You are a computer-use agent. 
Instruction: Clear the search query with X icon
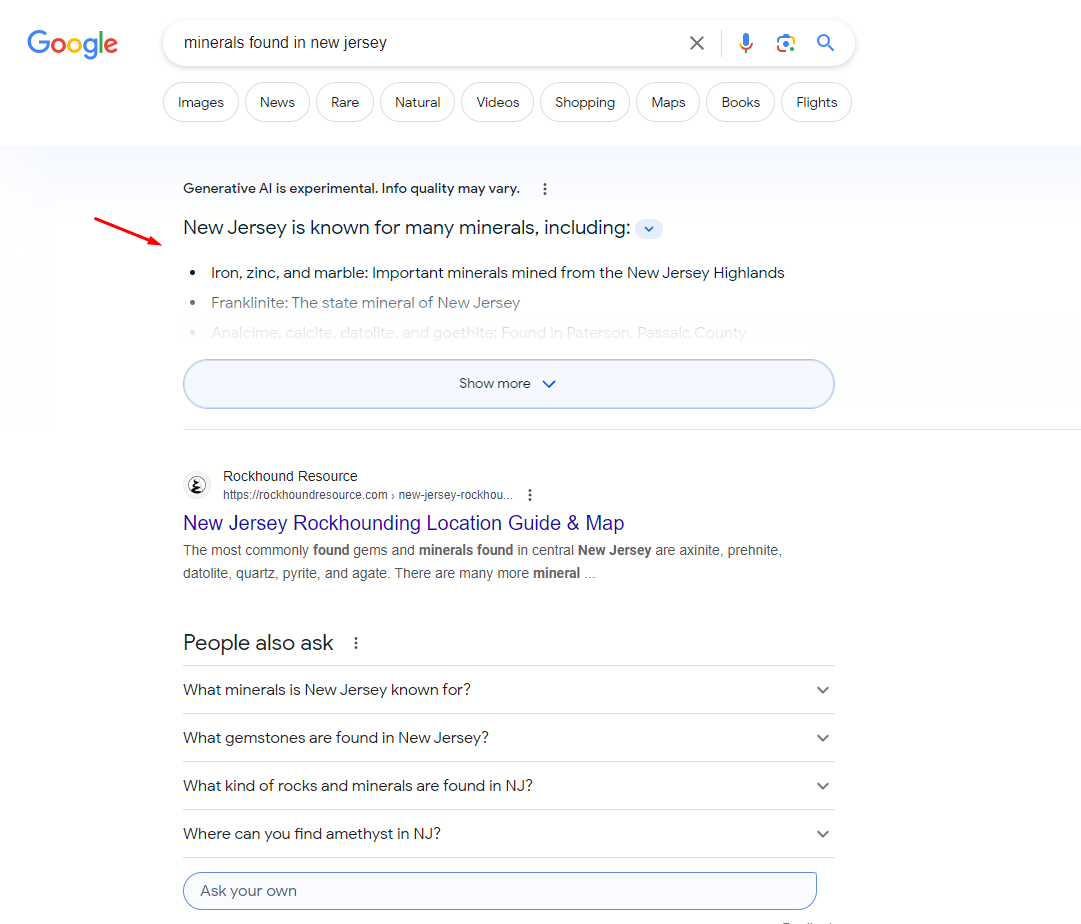pos(697,43)
